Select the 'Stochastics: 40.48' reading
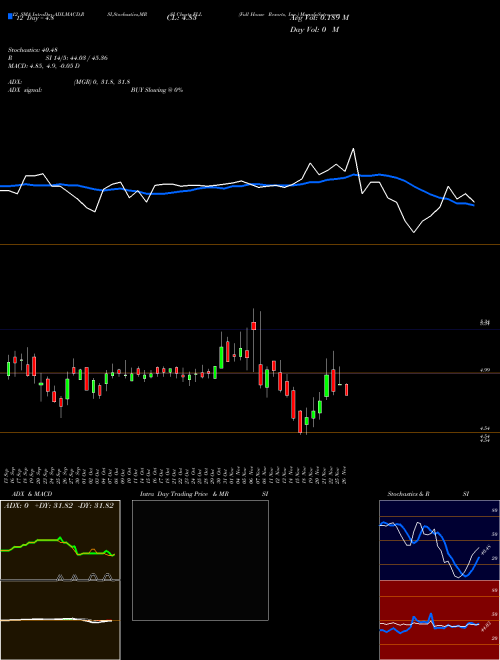Image resolution: width=500 pixels, height=660 pixels. pos(33,50)
